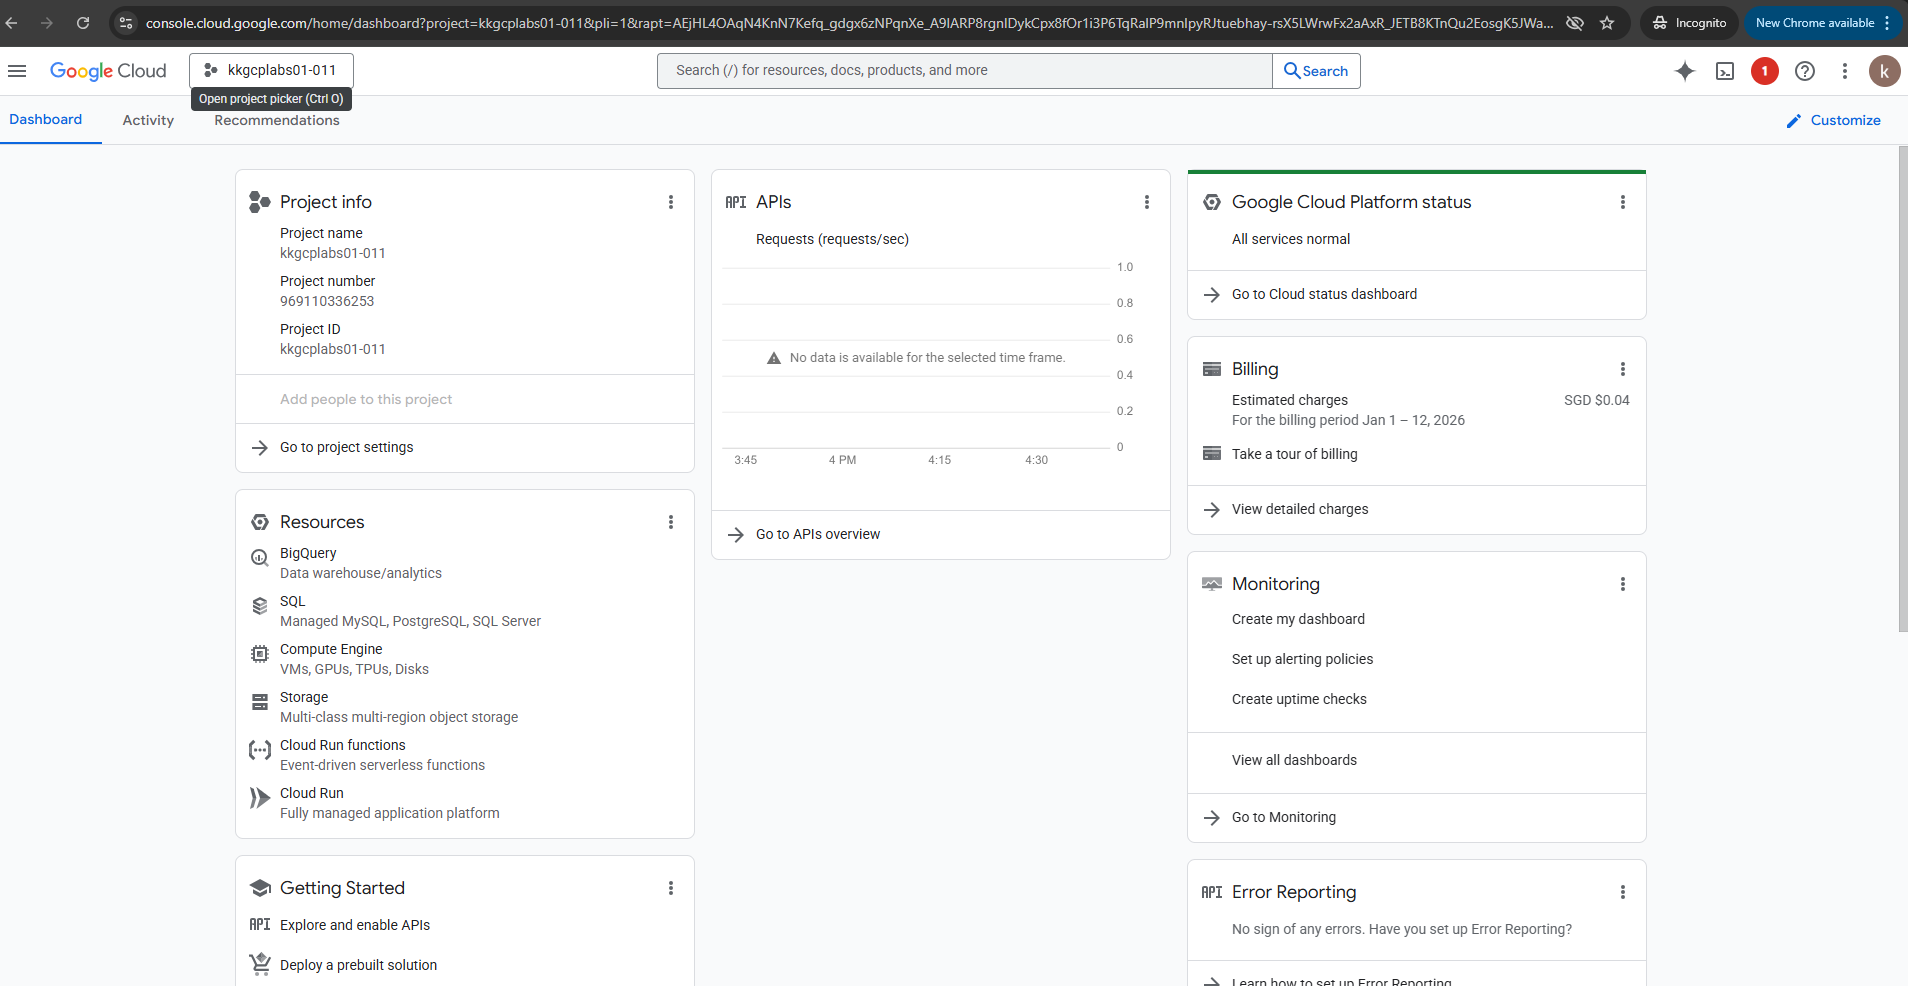The image size is (1908, 986).
Task: Open Gemini AI assistant sparkle icon
Action: pos(1685,71)
